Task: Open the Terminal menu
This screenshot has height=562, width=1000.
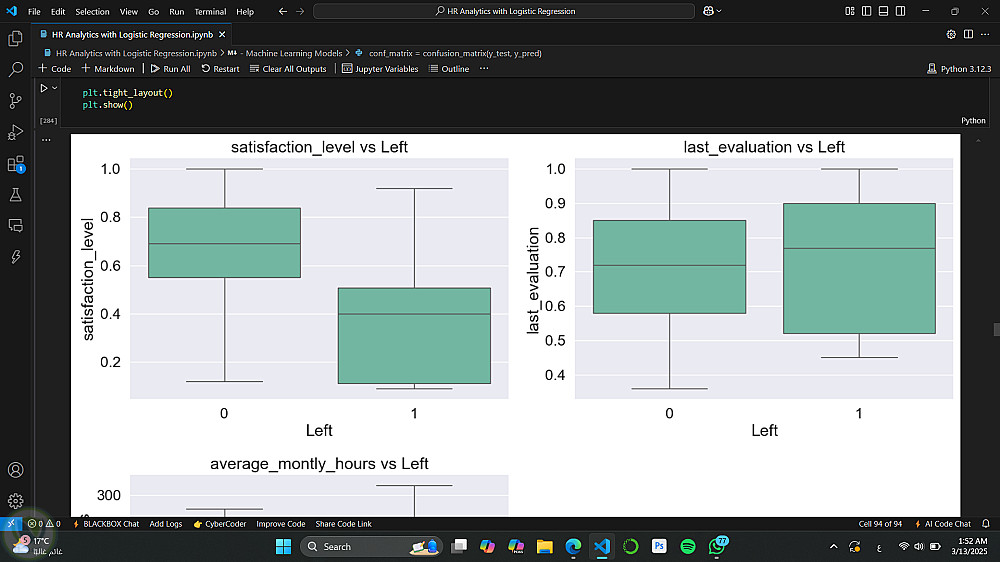Action: [210, 11]
